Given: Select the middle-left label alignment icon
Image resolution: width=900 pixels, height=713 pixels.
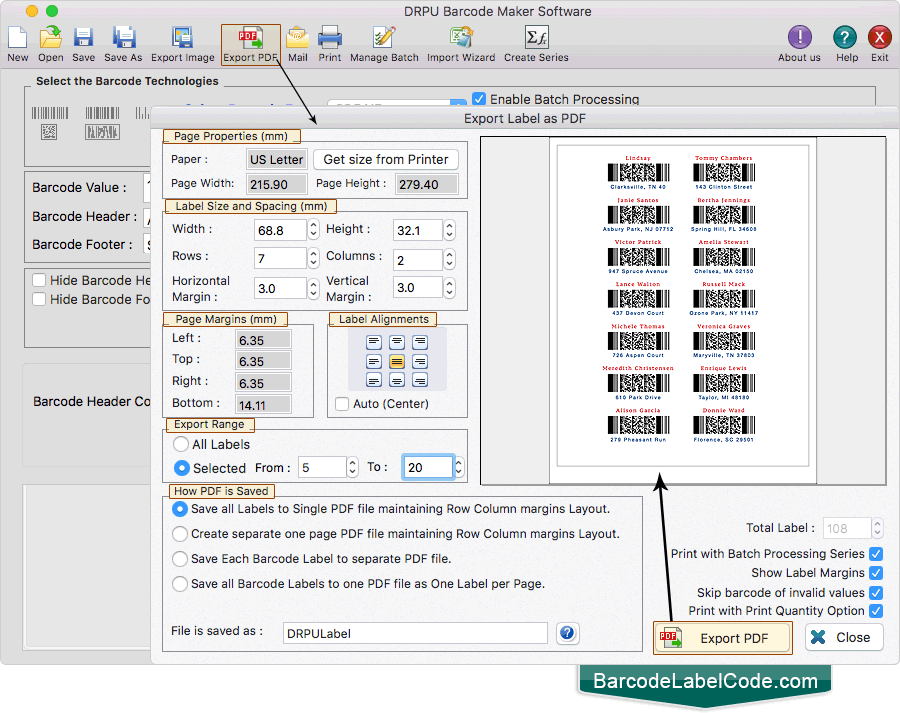Looking at the screenshot, I should coord(374,362).
